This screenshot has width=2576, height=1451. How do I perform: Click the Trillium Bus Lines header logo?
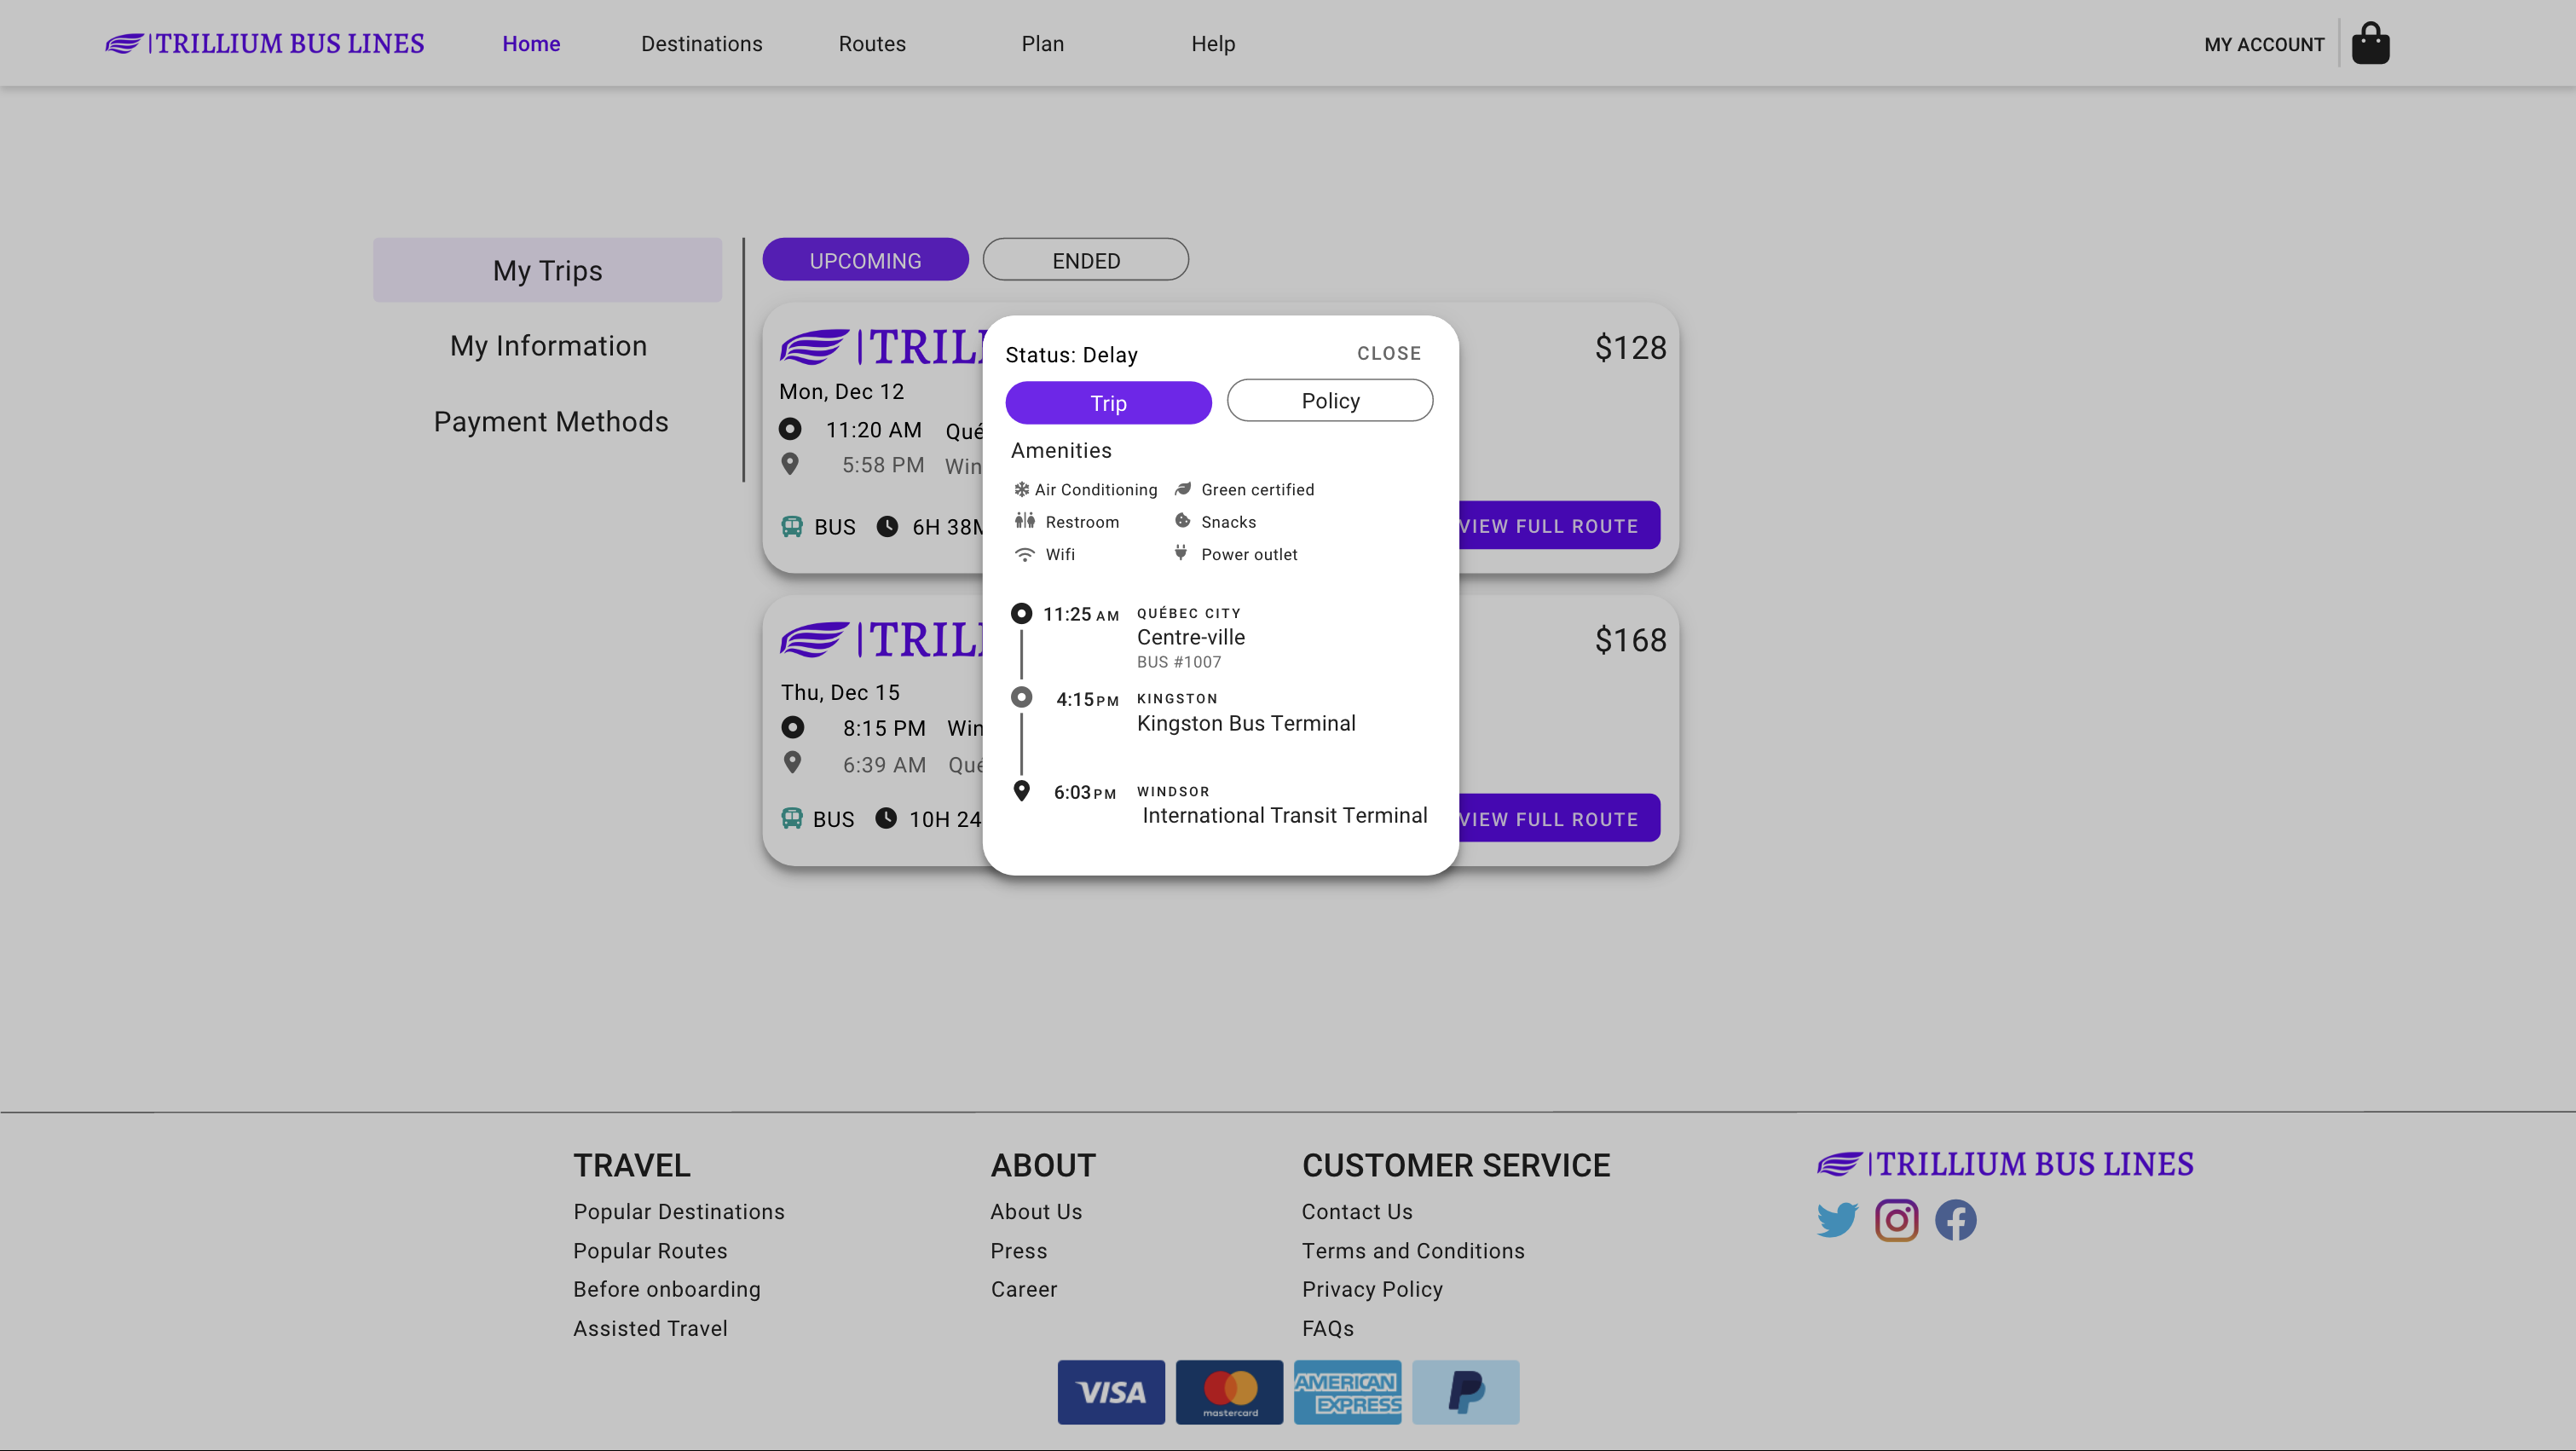pyautogui.click(x=264, y=43)
